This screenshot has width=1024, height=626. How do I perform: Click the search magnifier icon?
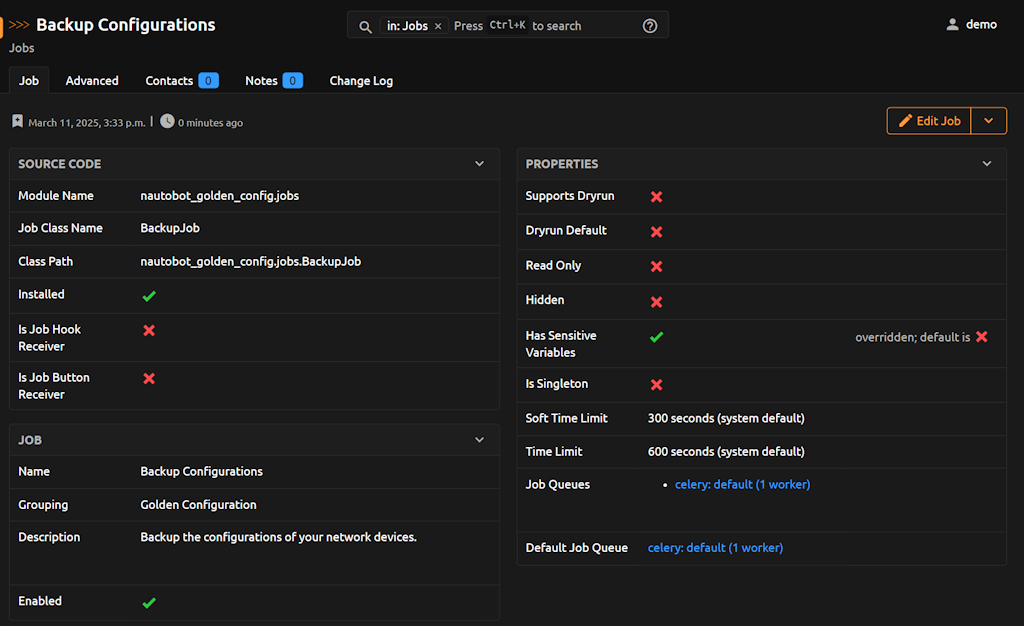(365, 26)
